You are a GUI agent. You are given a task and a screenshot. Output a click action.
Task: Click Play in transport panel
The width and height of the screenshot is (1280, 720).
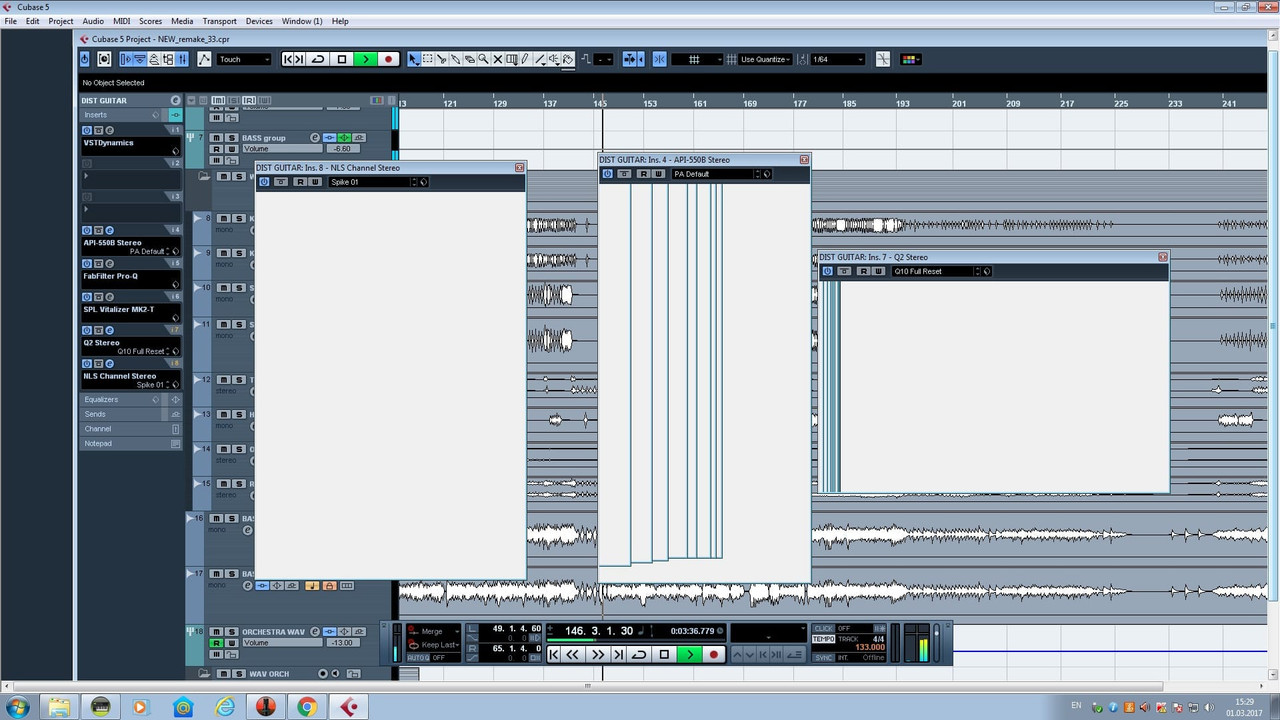(x=689, y=654)
